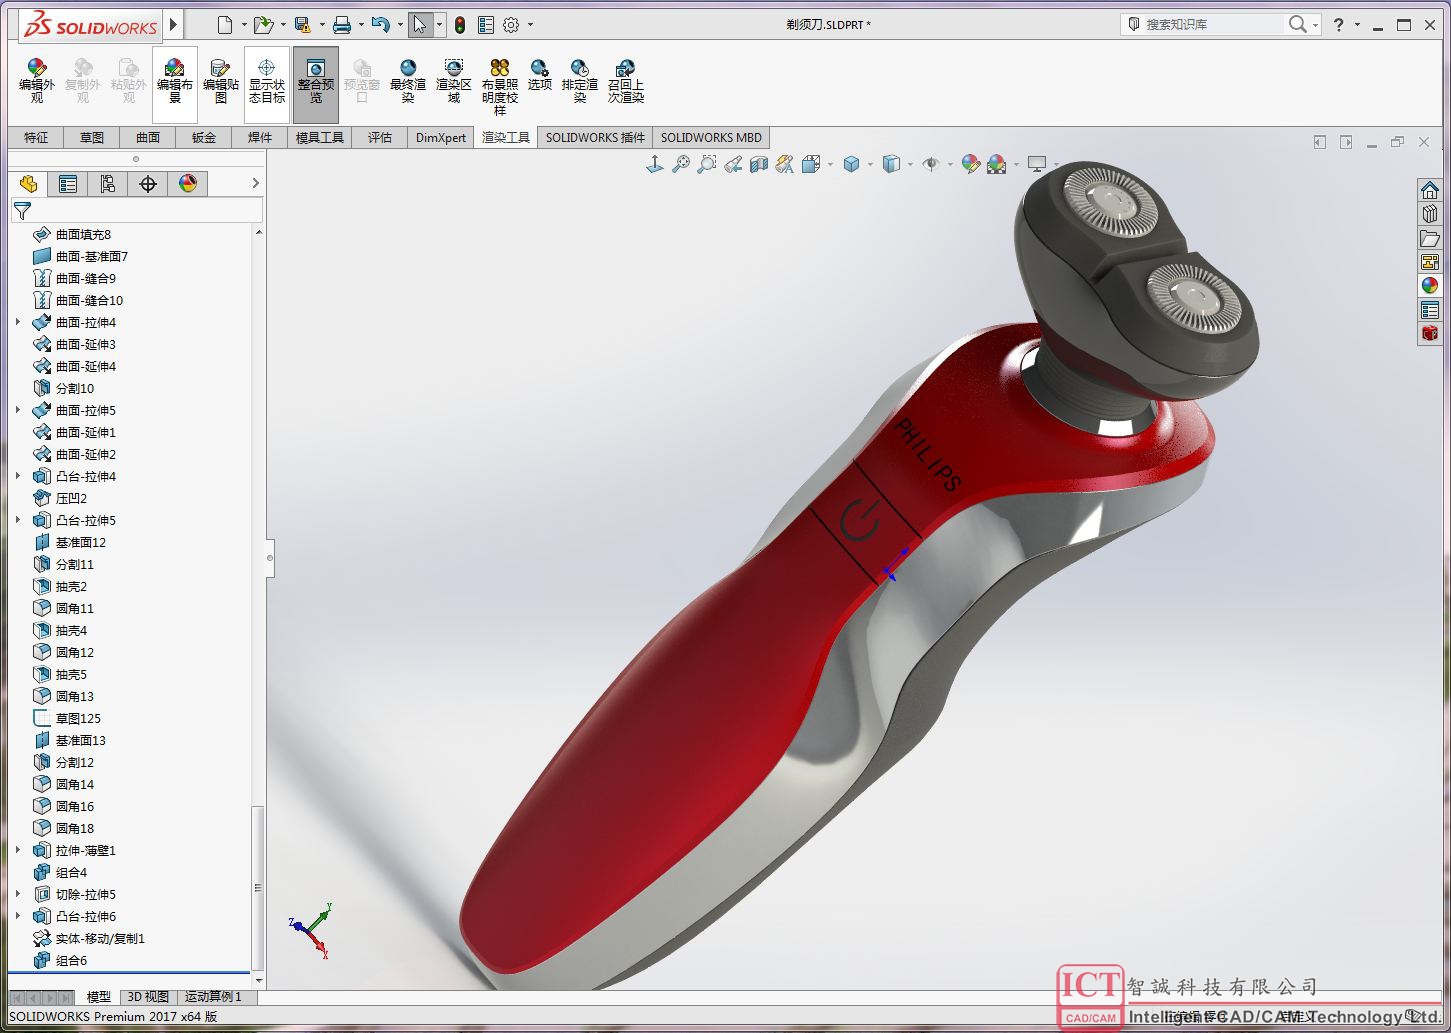The height and width of the screenshot is (1033, 1451).
Task: Click the feature tree filter field
Action: pyautogui.click(x=137, y=211)
